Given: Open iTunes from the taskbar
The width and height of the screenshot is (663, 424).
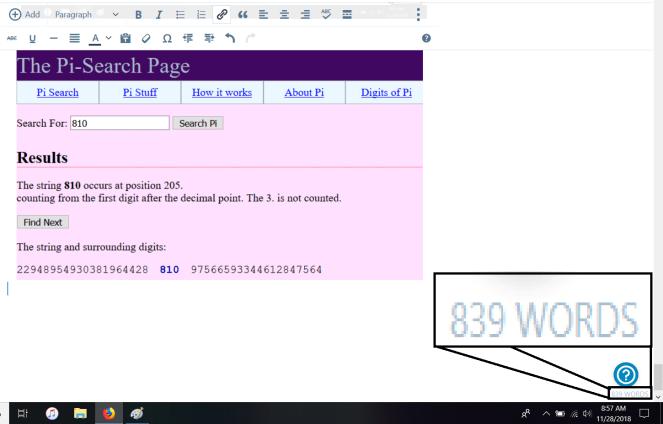Looking at the screenshot, I should pos(52,413).
